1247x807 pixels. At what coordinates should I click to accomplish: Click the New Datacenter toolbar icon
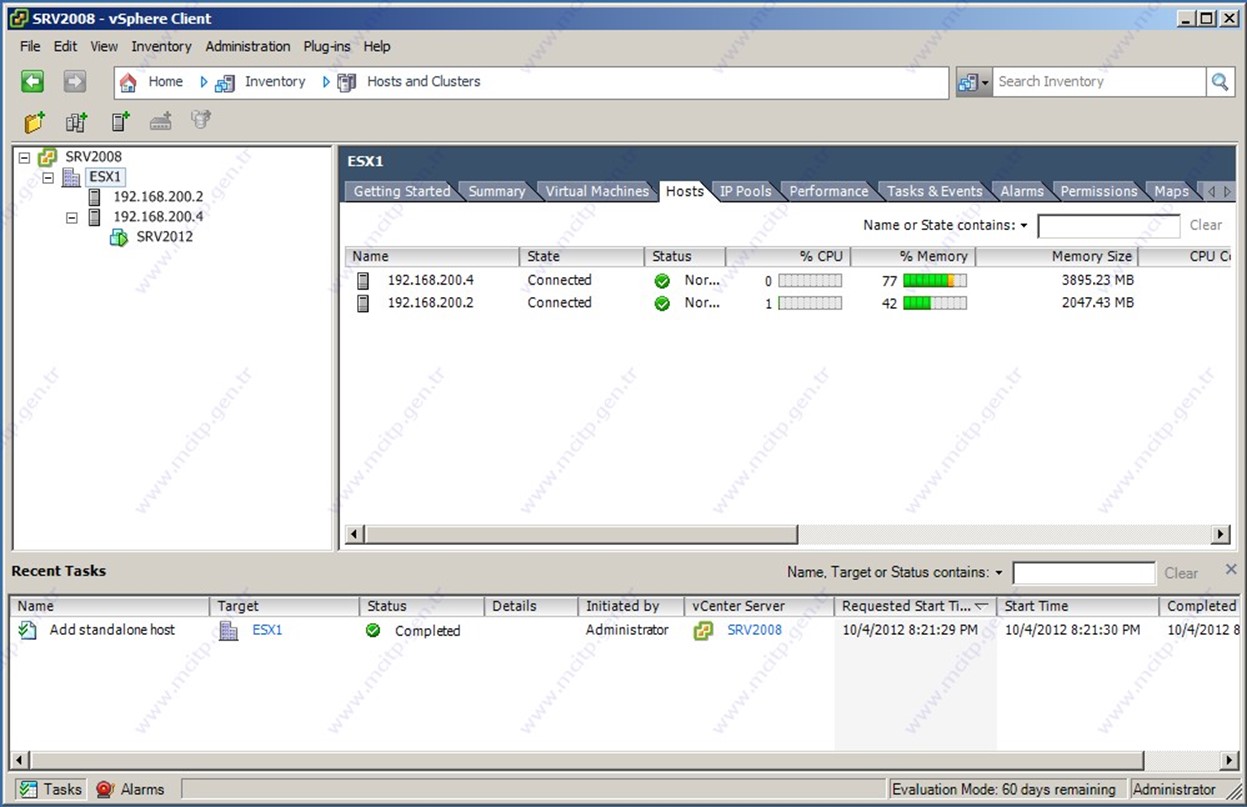click(x=77, y=122)
